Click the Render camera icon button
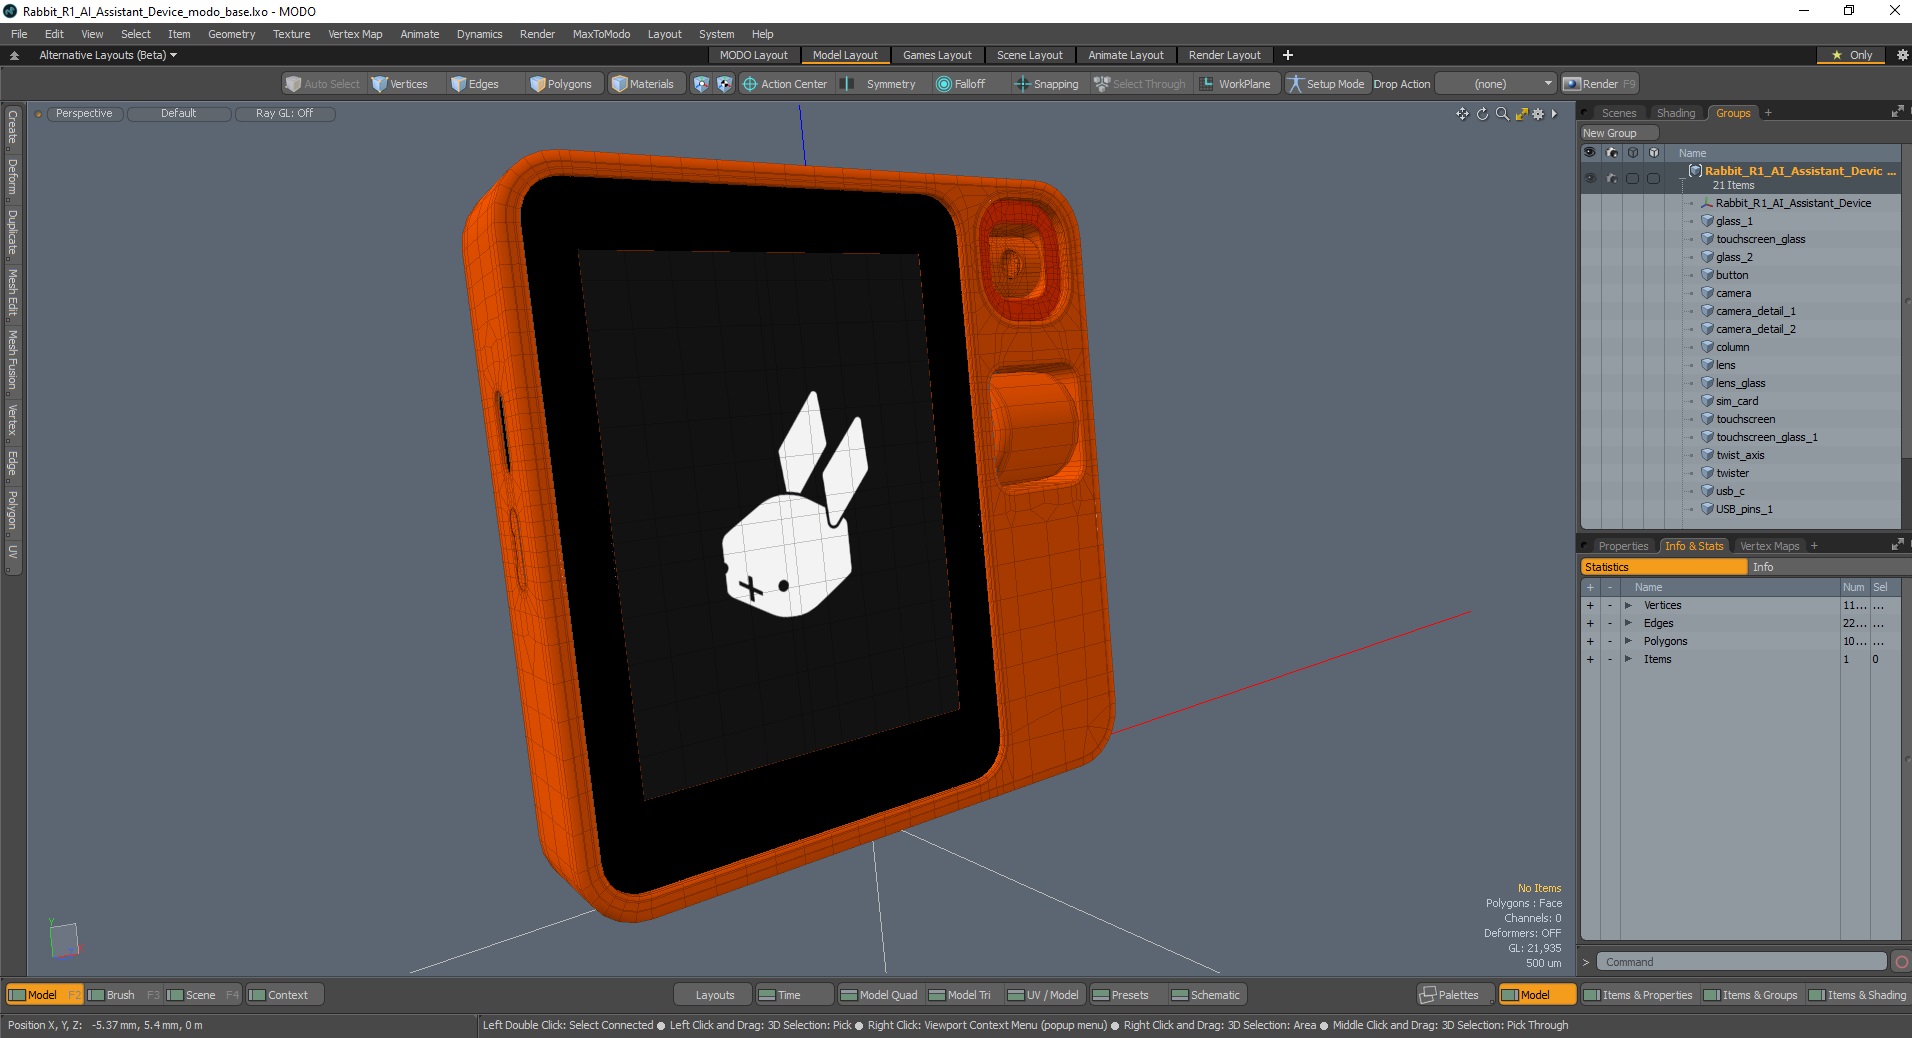 (1599, 84)
